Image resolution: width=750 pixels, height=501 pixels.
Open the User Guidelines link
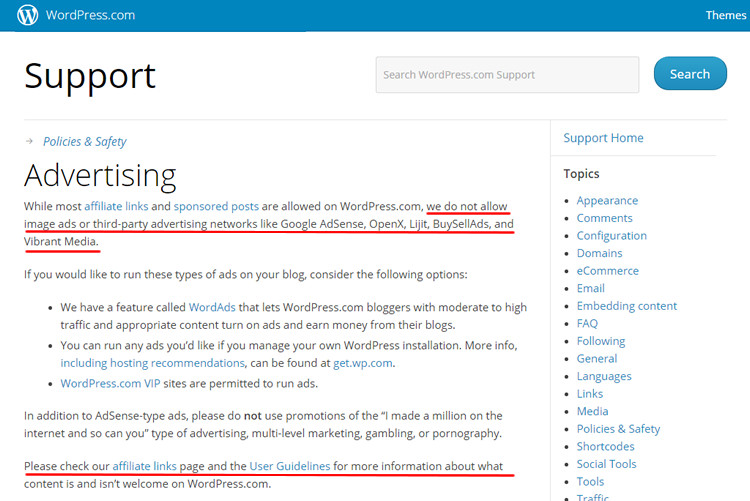(290, 466)
